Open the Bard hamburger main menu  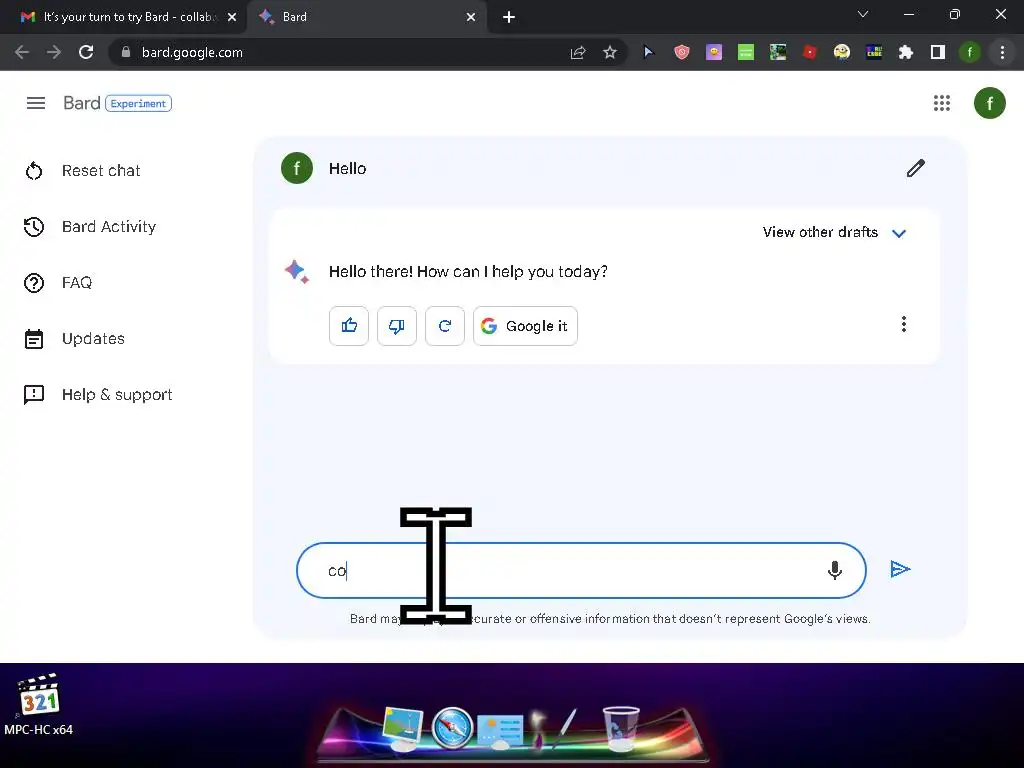tap(36, 103)
